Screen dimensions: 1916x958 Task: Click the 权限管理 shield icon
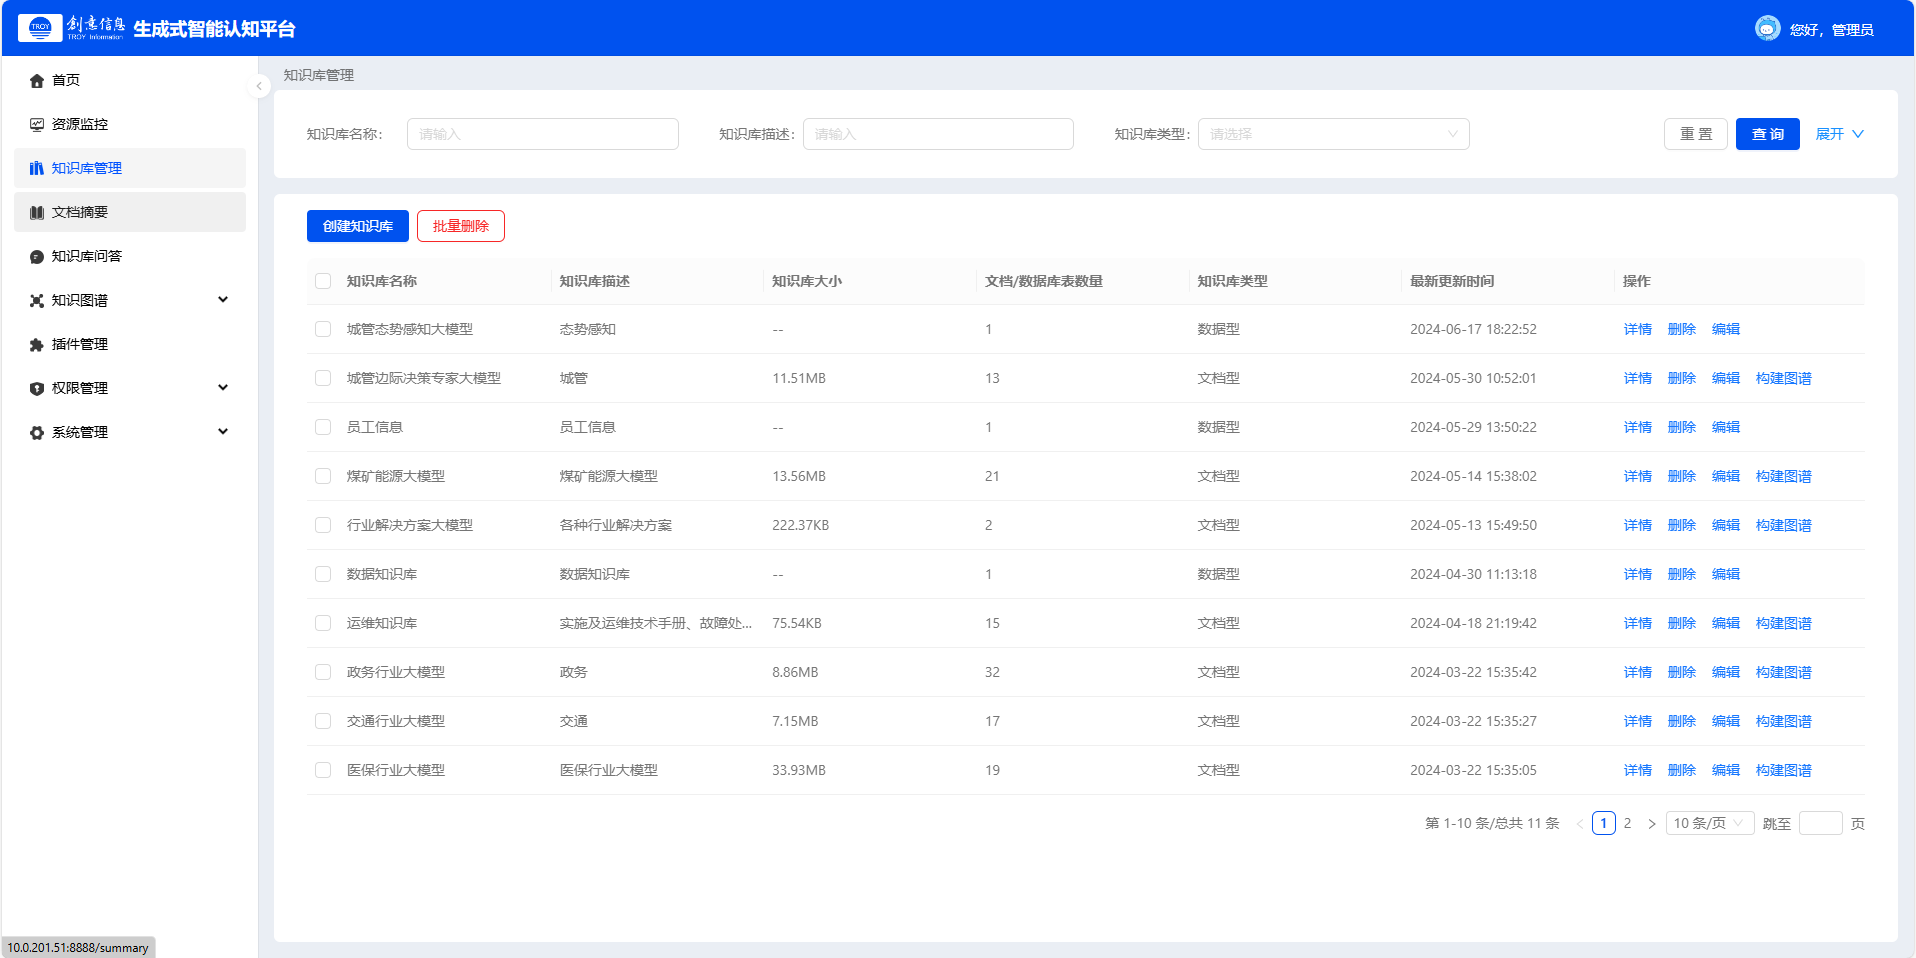coord(37,389)
